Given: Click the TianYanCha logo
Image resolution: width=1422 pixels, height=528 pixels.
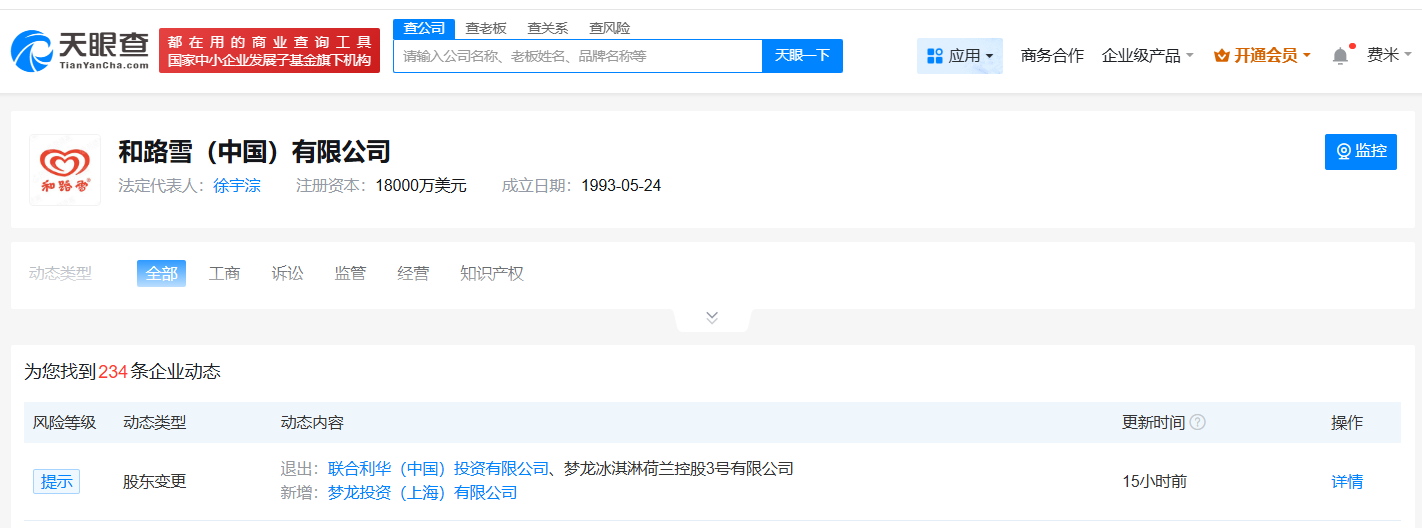Looking at the screenshot, I should coord(80,50).
